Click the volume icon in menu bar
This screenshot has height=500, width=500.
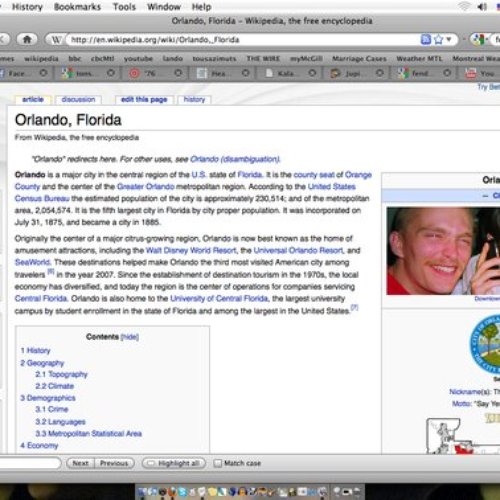tap(482, 7)
